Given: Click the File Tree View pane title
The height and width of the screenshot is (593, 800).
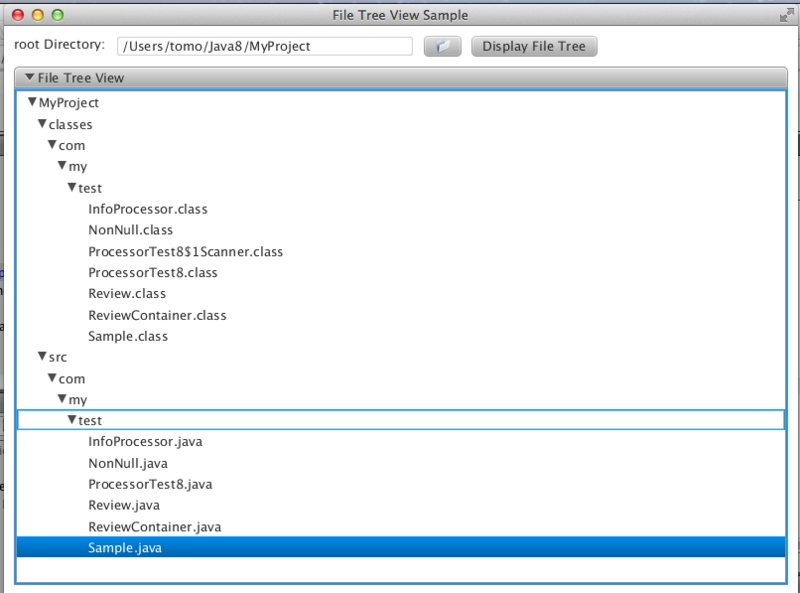Looking at the screenshot, I should (81, 78).
